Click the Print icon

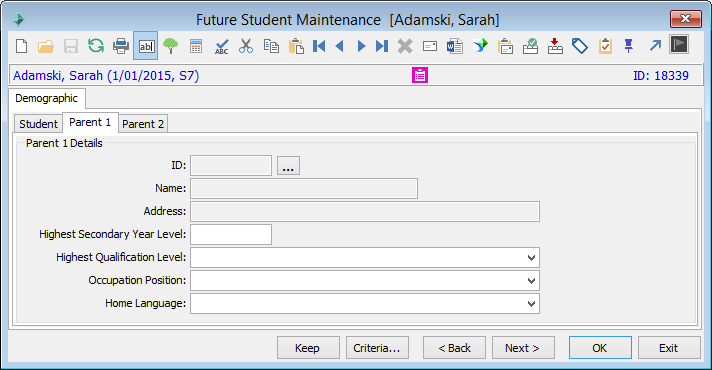121,46
